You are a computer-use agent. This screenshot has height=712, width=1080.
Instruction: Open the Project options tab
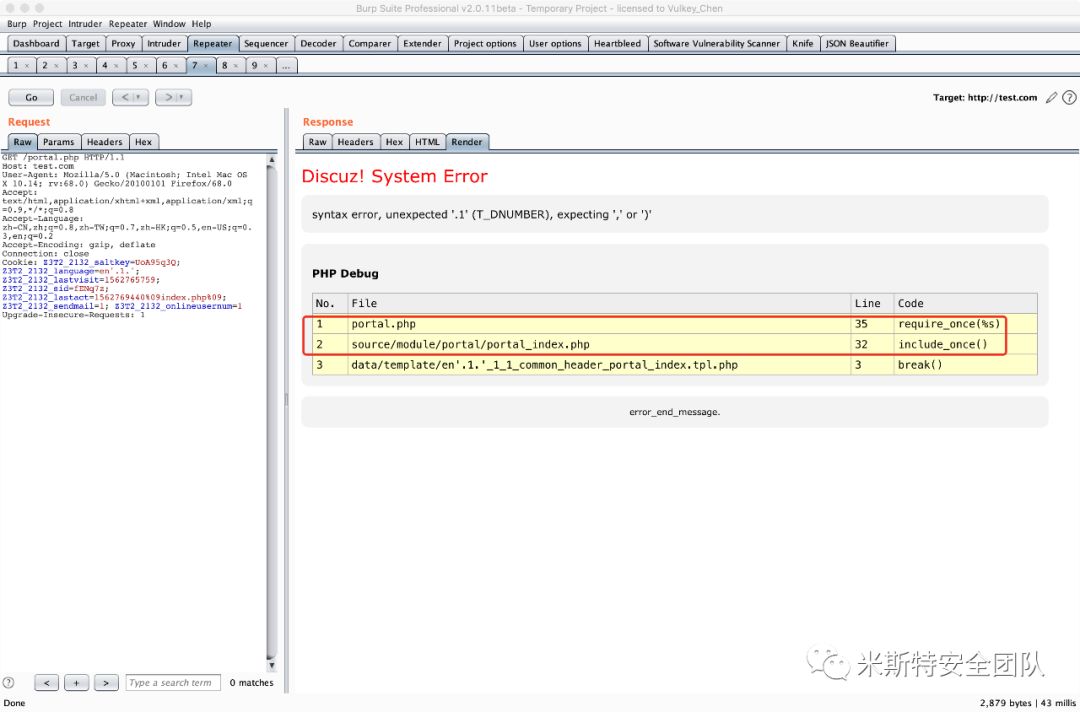(485, 43)
